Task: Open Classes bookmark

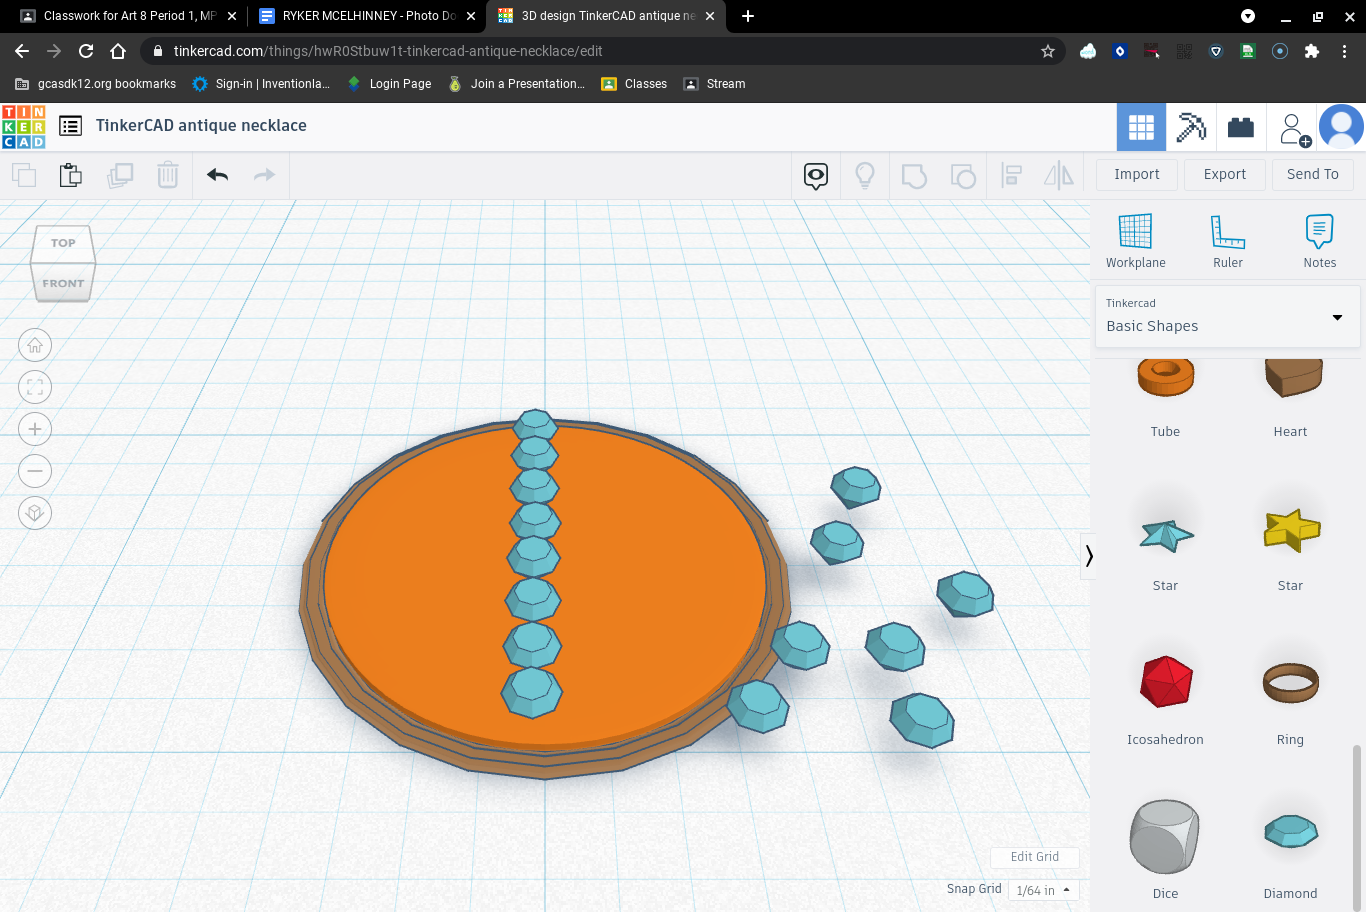Action: (634, 84)
